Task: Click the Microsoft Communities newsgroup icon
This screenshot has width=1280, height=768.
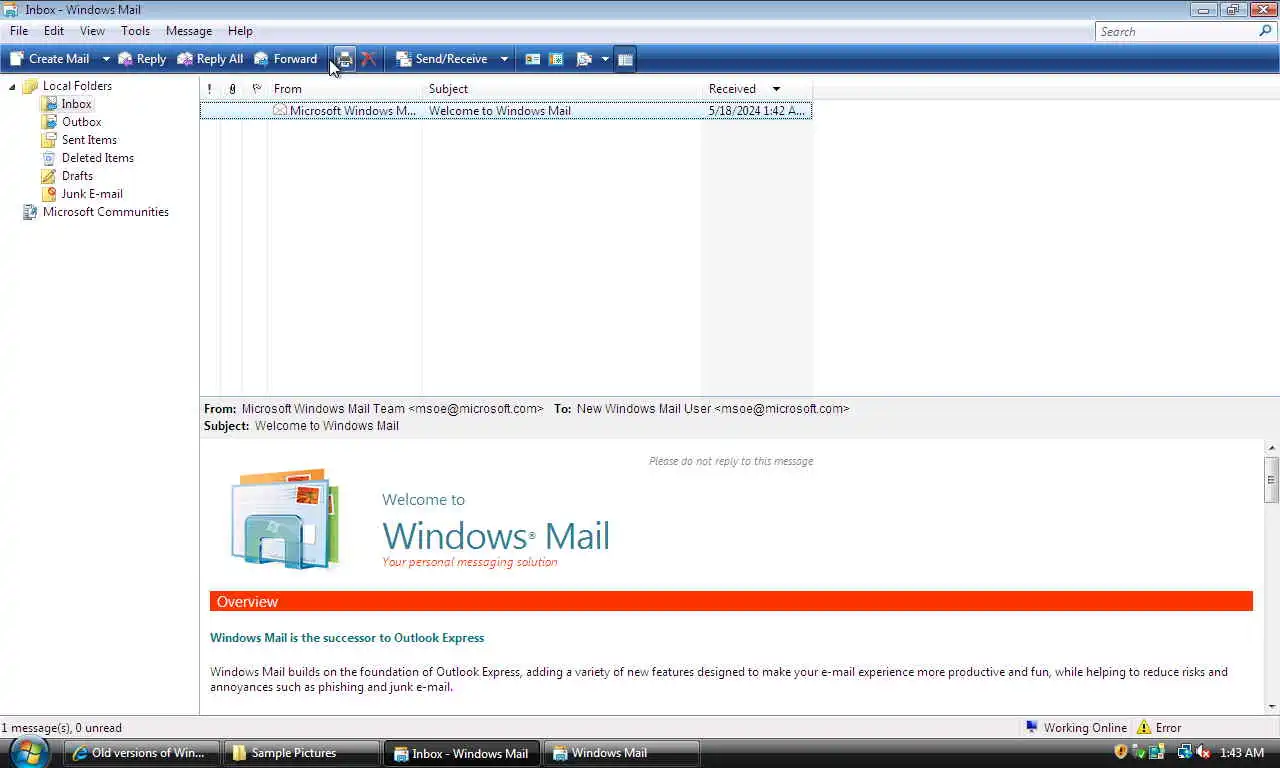Action: click(x=30, y=212)
